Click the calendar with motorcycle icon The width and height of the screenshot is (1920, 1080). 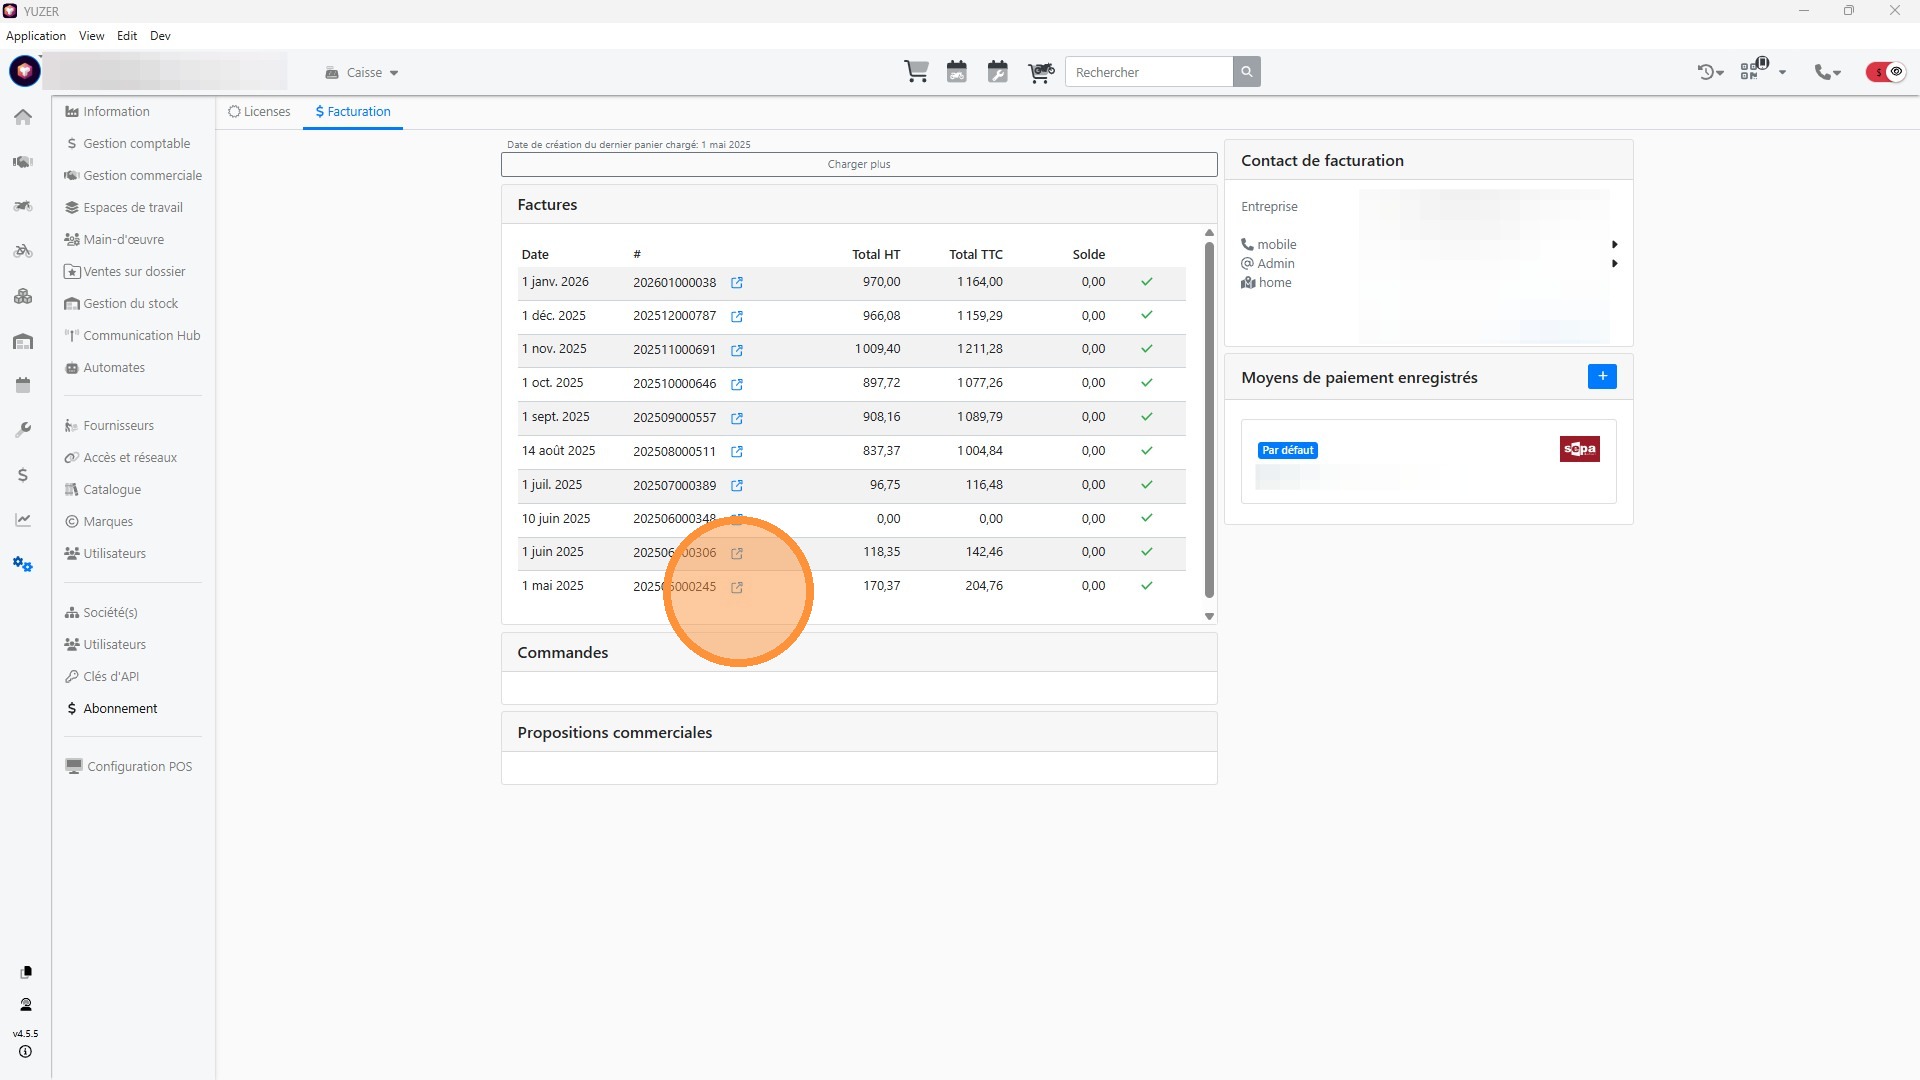click(x=957, y=72)
